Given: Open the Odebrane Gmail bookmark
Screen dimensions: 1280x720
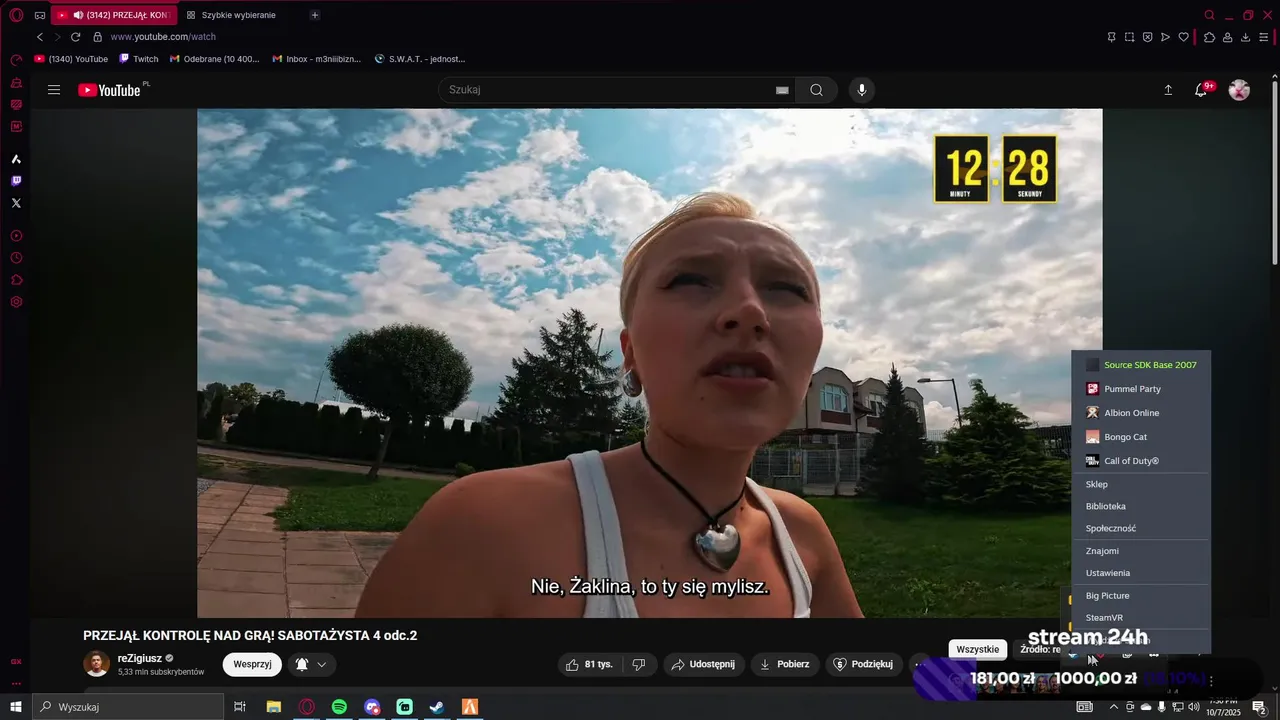Looking at the screenshot, I should (214, 59).
